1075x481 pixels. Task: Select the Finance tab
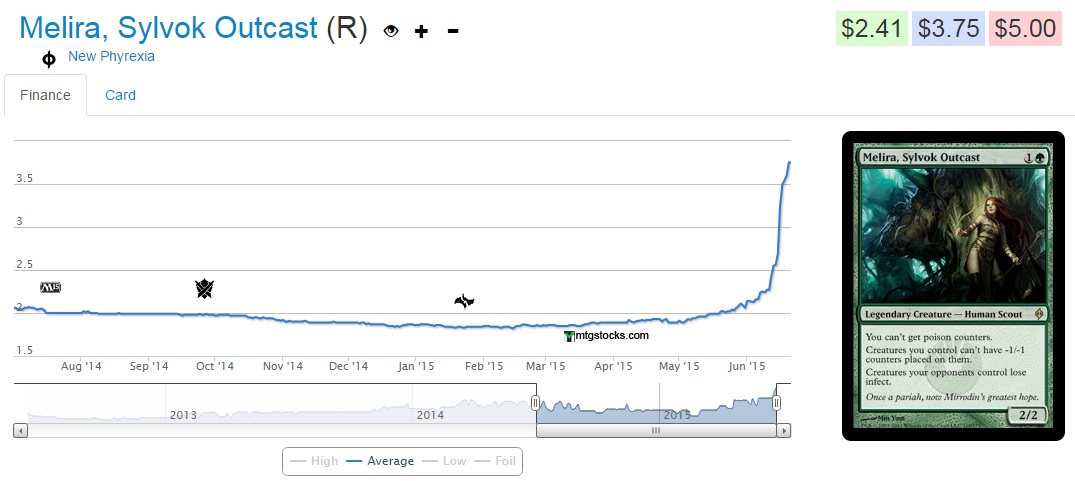tap(45, 95)
